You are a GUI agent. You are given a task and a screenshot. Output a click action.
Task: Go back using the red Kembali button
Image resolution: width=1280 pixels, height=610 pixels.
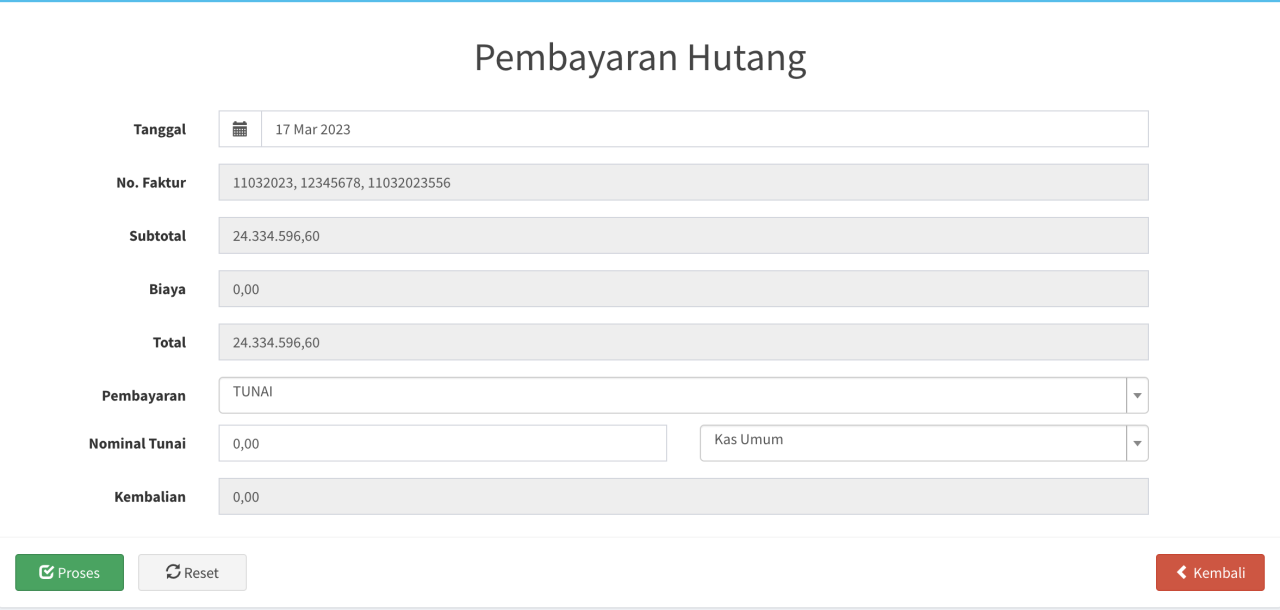1210,573
